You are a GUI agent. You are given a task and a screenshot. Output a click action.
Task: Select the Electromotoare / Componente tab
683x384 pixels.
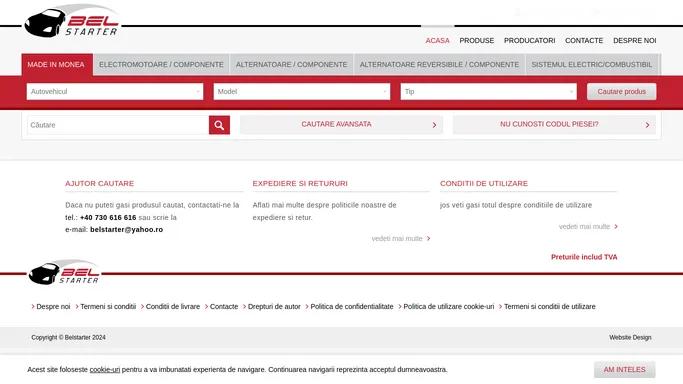[x=161, y=64]
